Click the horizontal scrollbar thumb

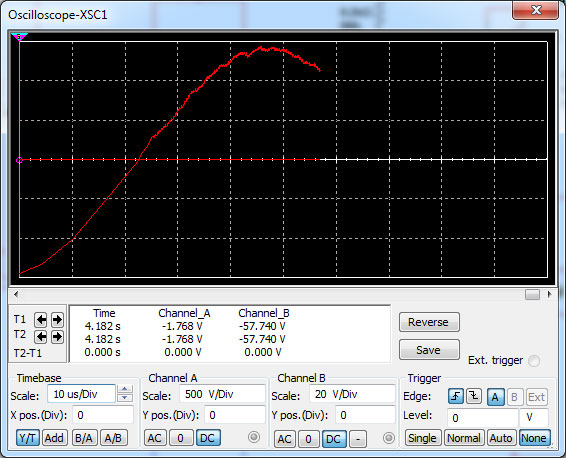click(x=532, y=295)
